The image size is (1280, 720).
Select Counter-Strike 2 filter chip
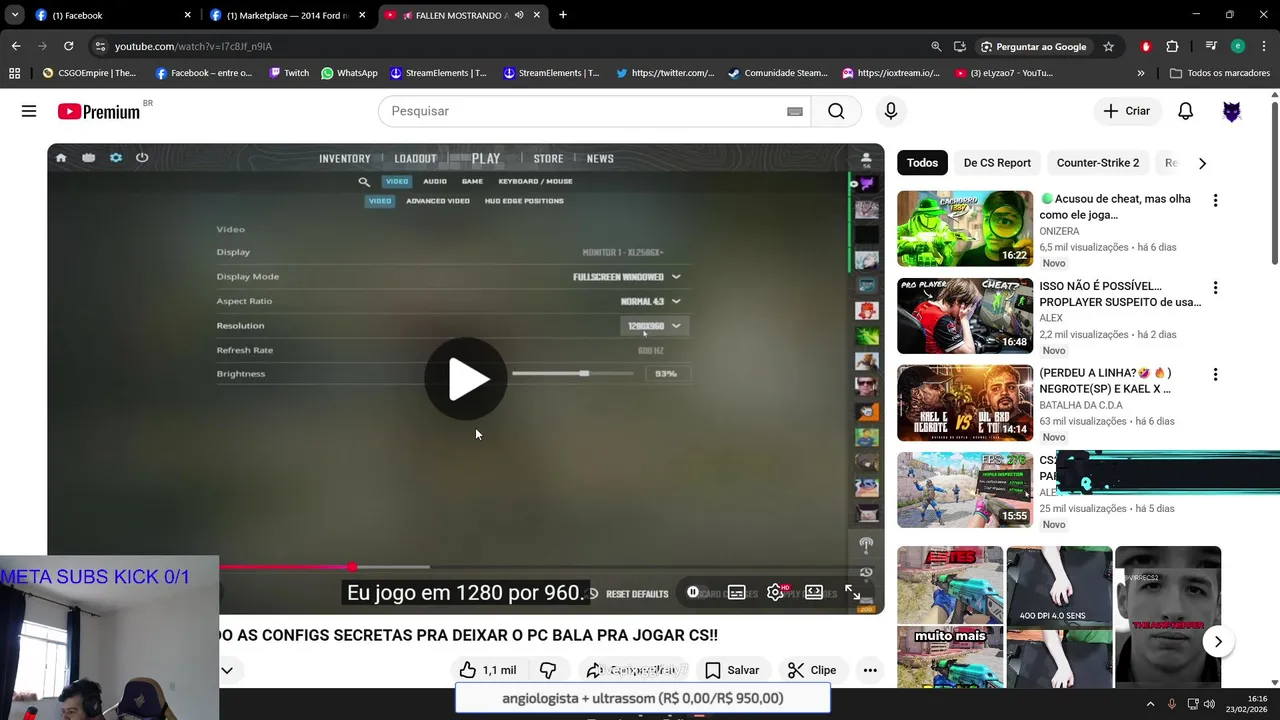coord(1098,163)
